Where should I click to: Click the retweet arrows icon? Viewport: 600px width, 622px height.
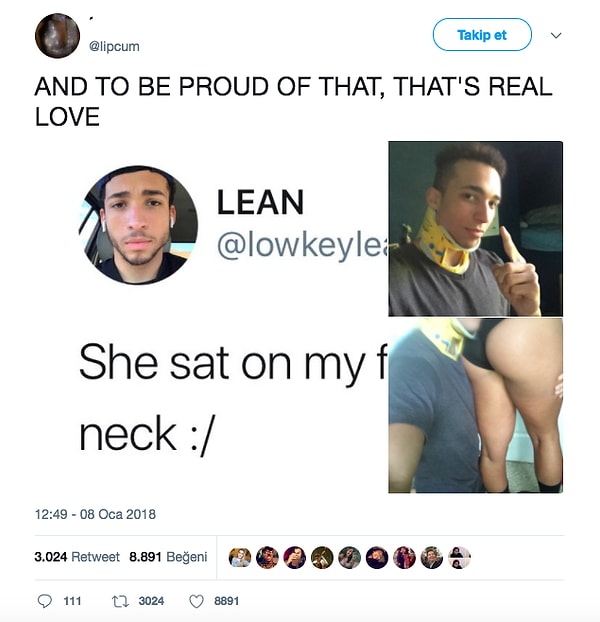119,601
